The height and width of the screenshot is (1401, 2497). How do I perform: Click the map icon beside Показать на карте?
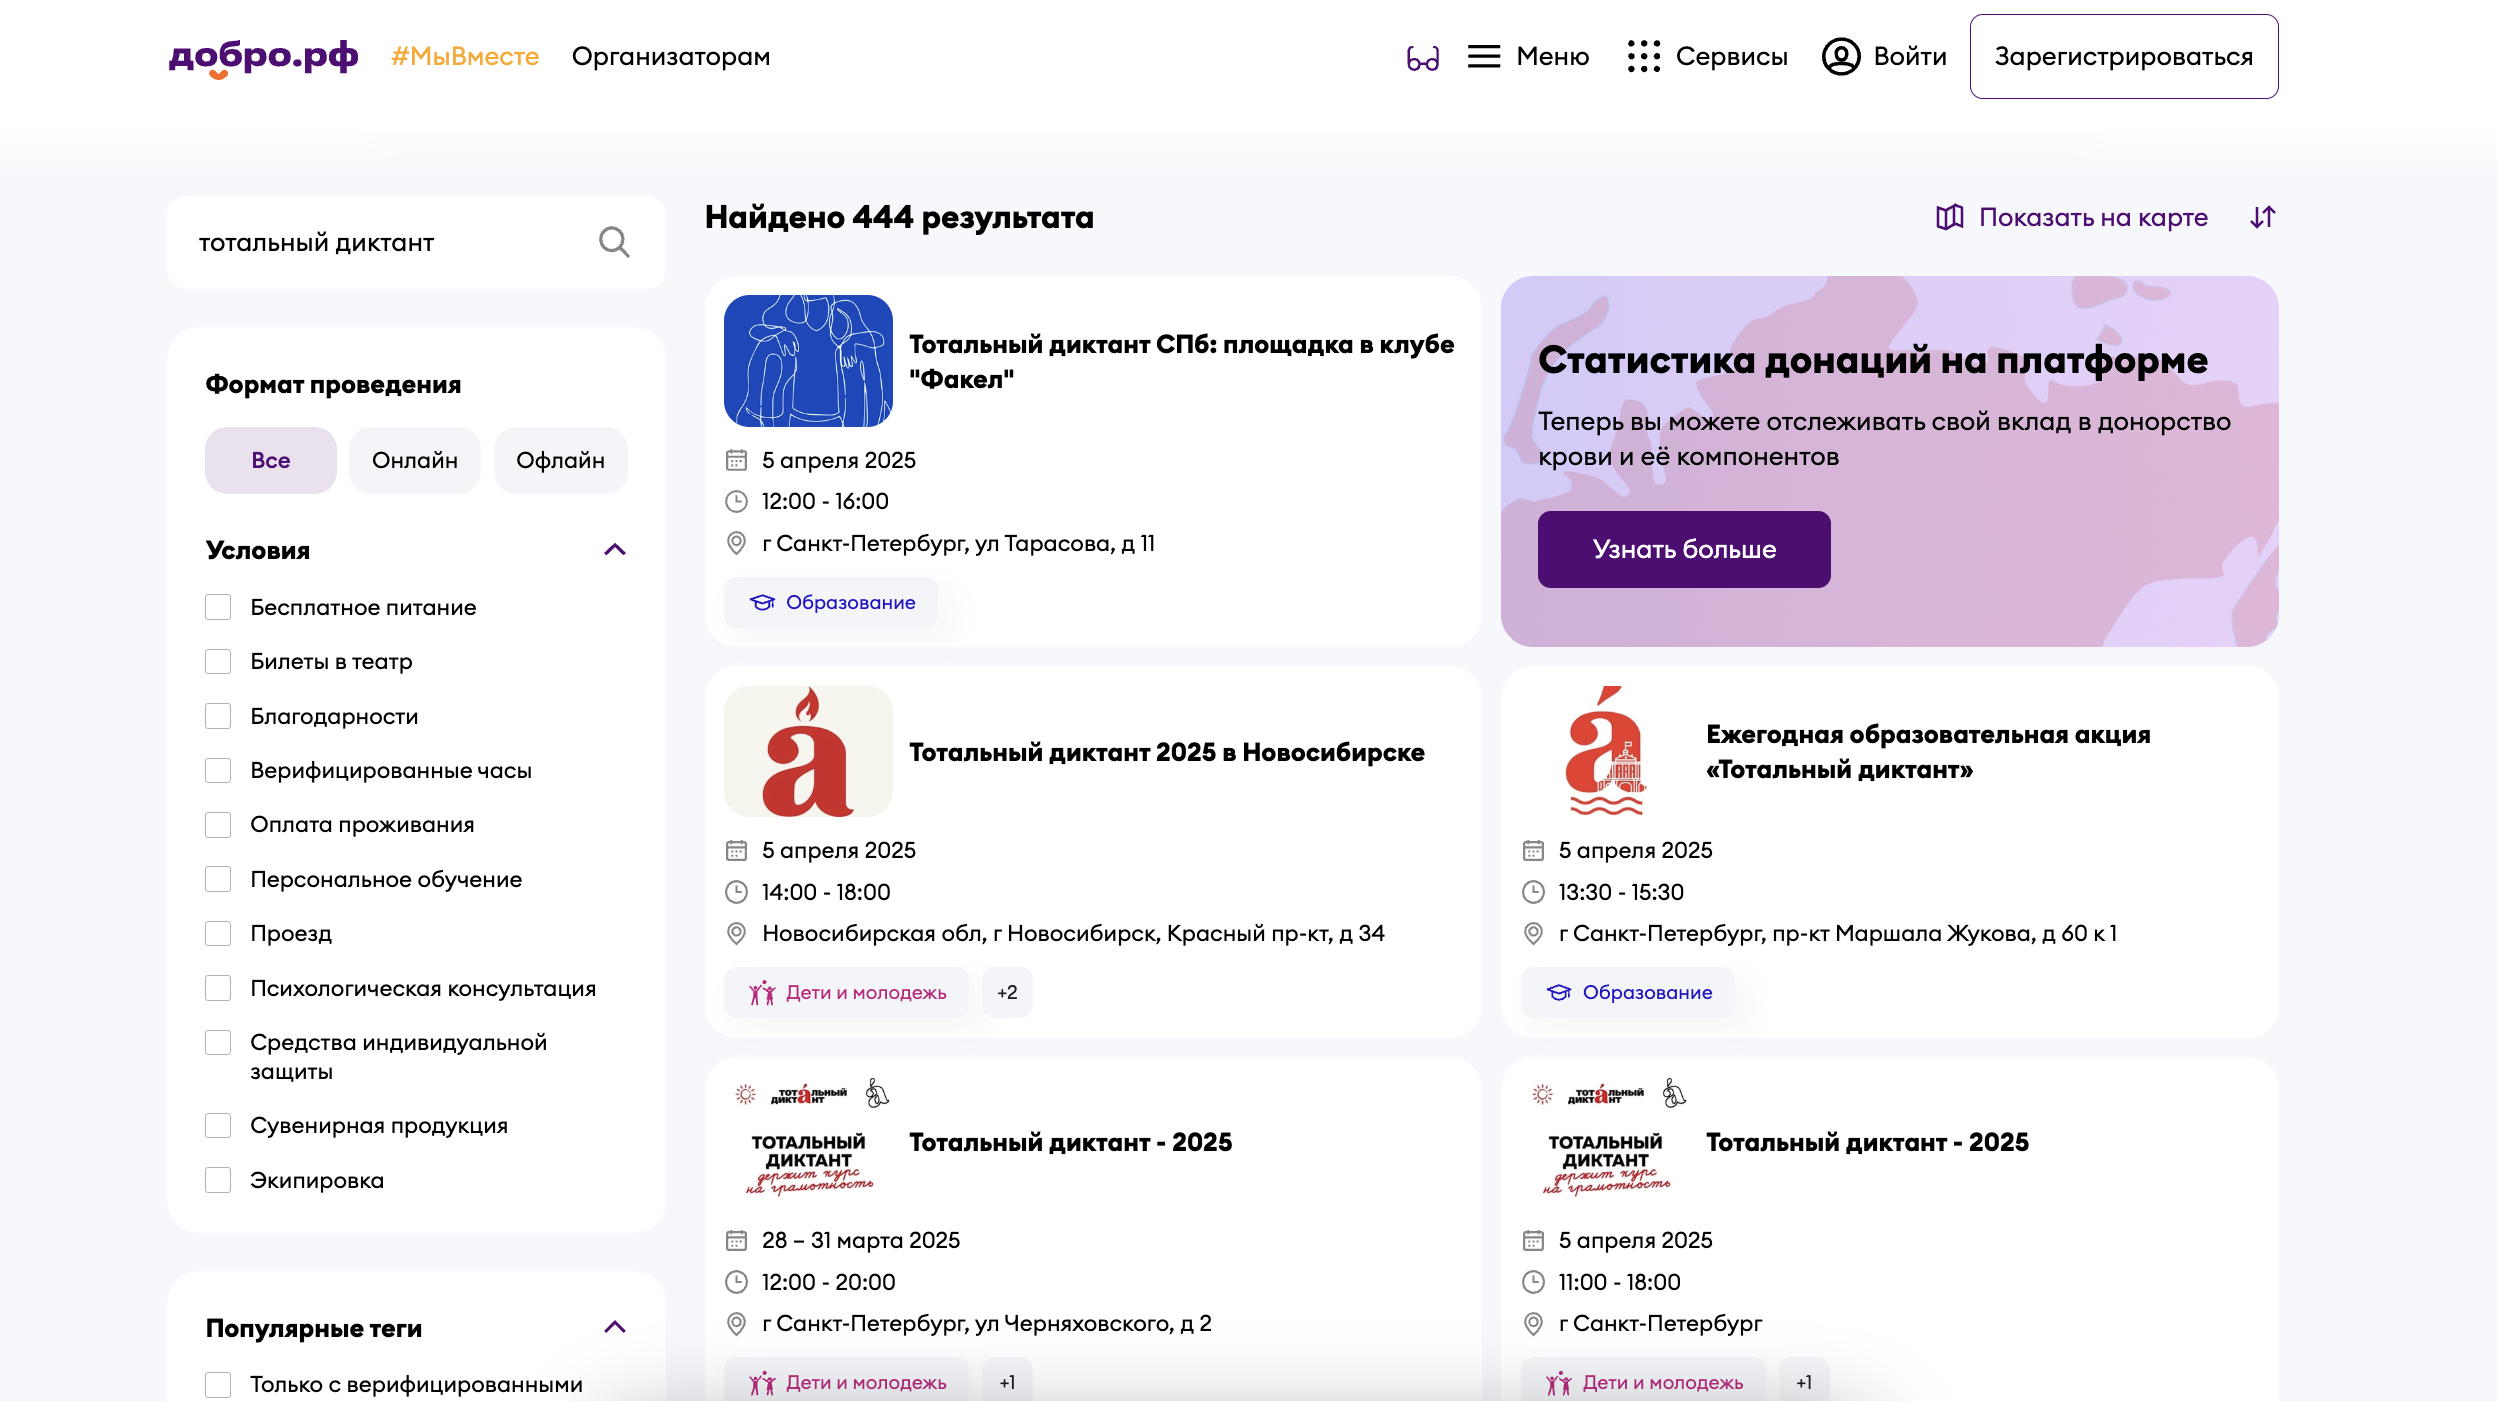1949,217
